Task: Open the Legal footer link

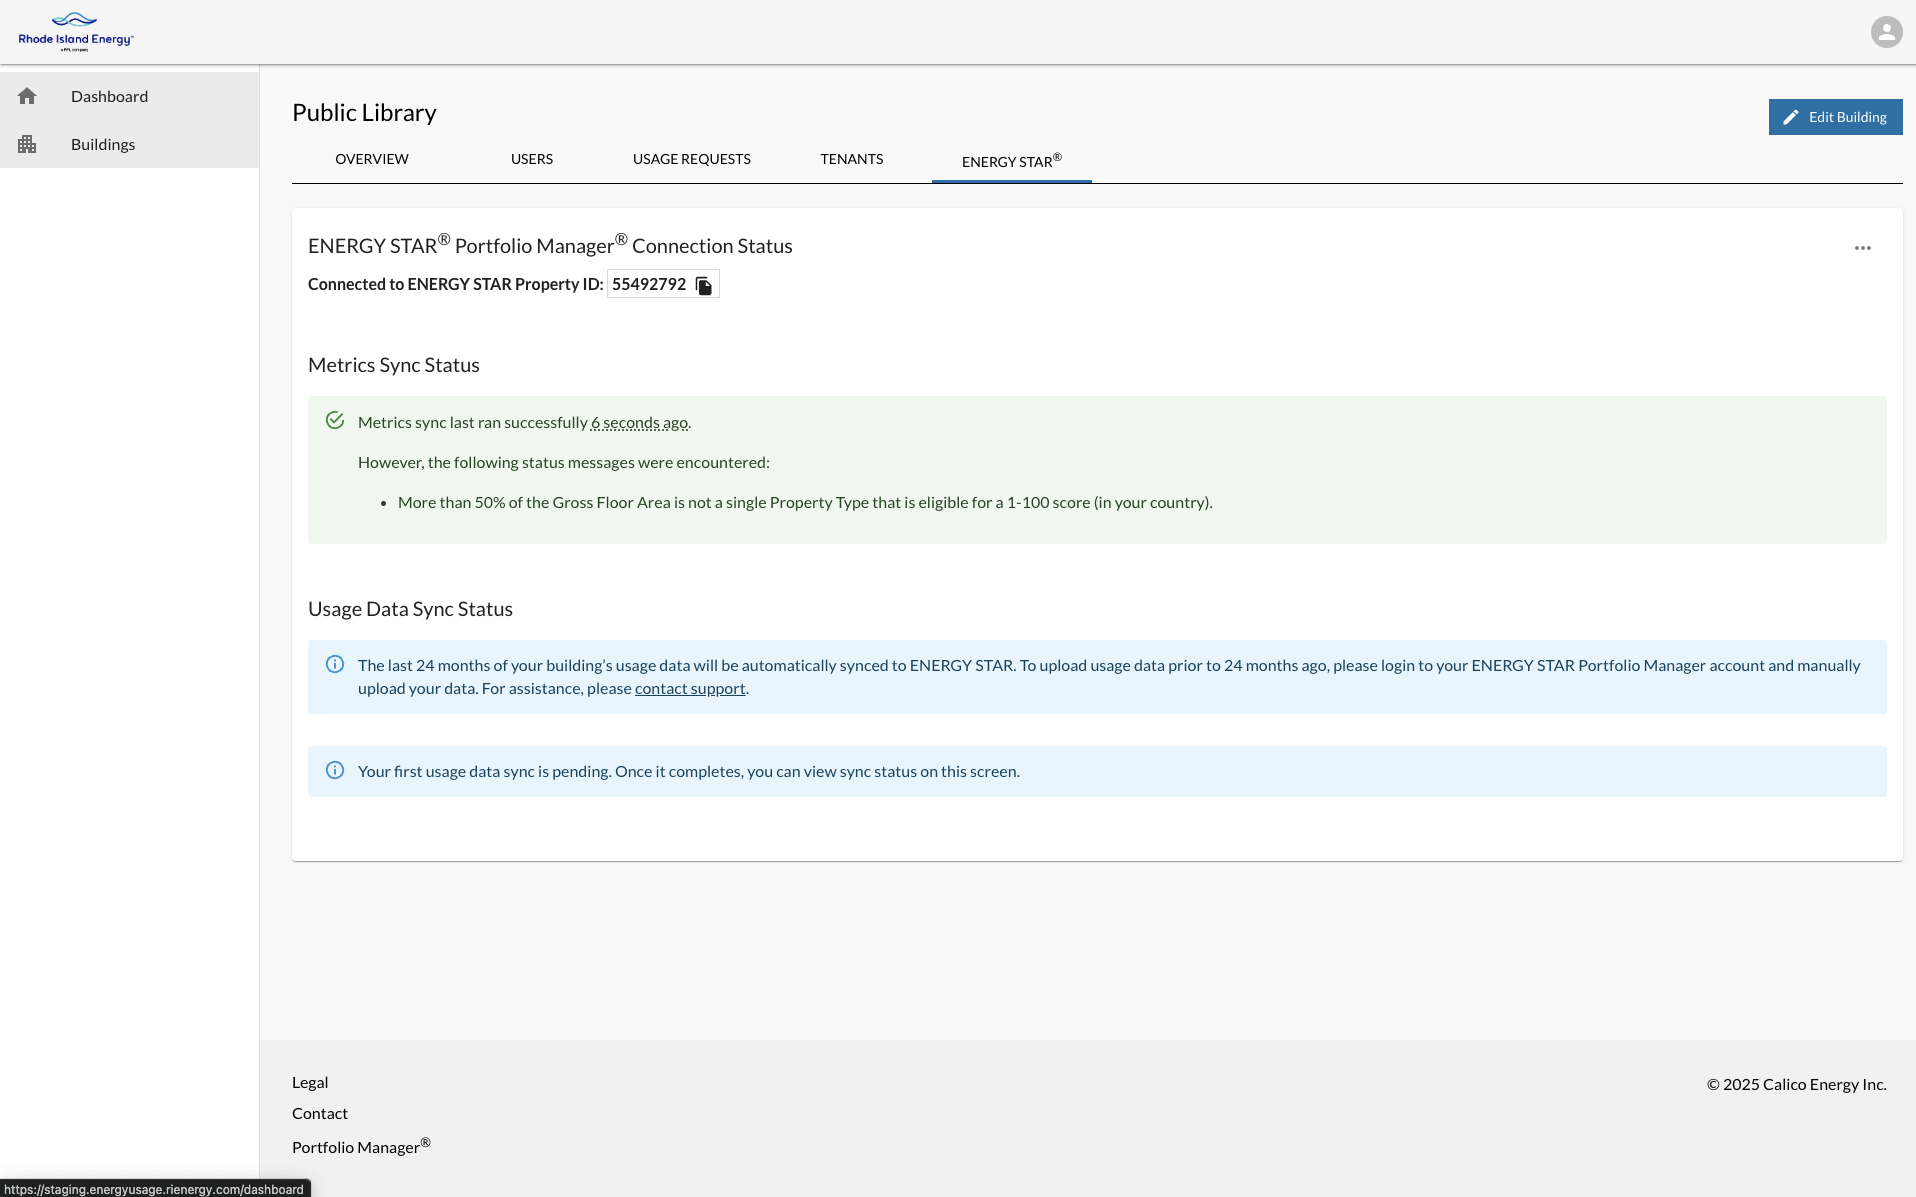Action: (310, 1082)
